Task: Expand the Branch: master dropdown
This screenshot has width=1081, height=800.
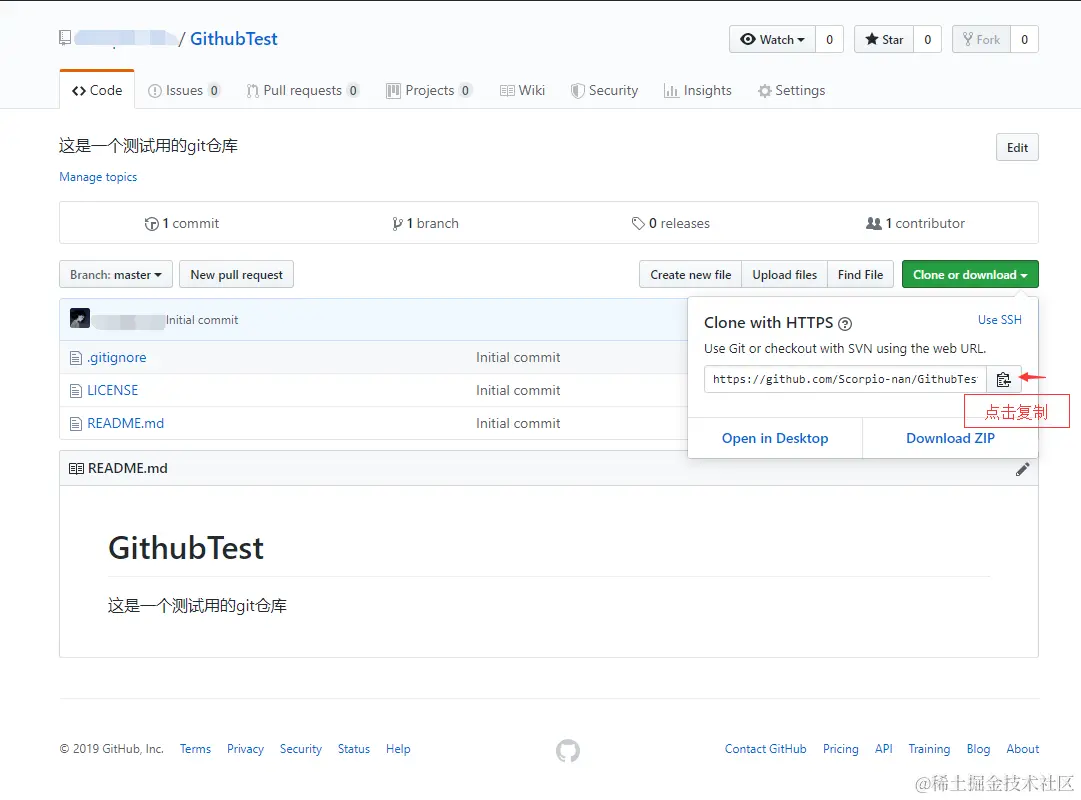Action: pos(116,274)
